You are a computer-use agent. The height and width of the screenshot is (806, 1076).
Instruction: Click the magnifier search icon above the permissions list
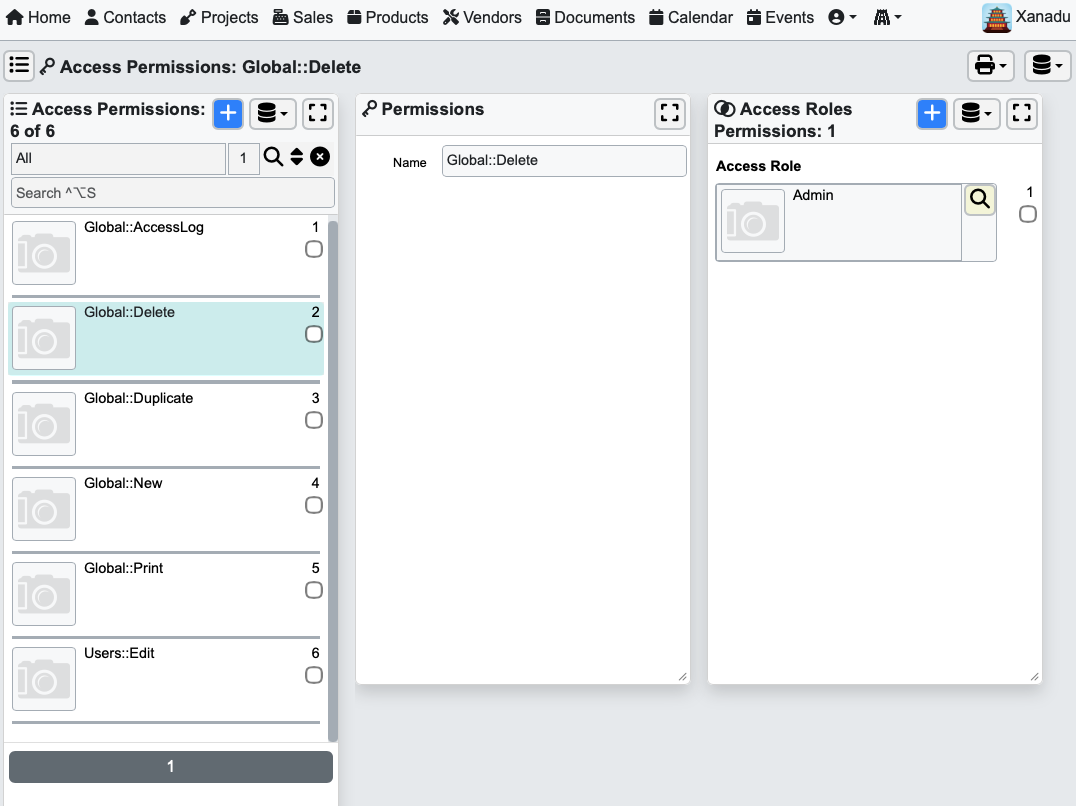[x=272, y=158]
